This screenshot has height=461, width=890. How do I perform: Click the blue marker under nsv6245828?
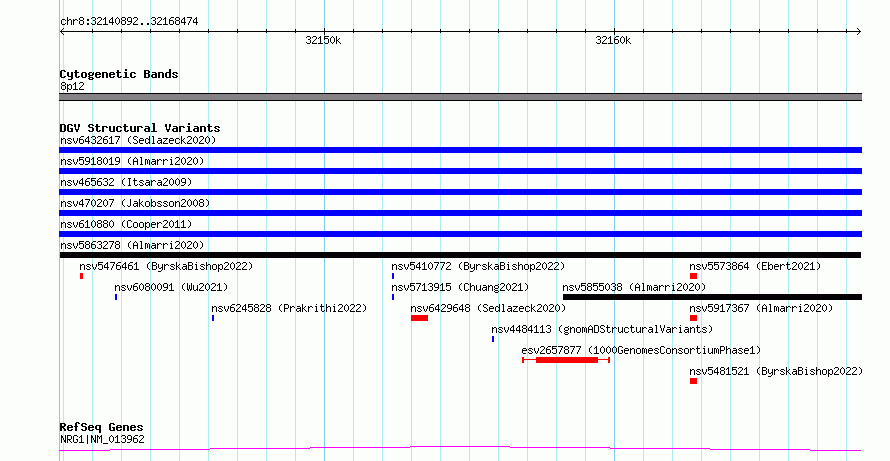(213, 318)
